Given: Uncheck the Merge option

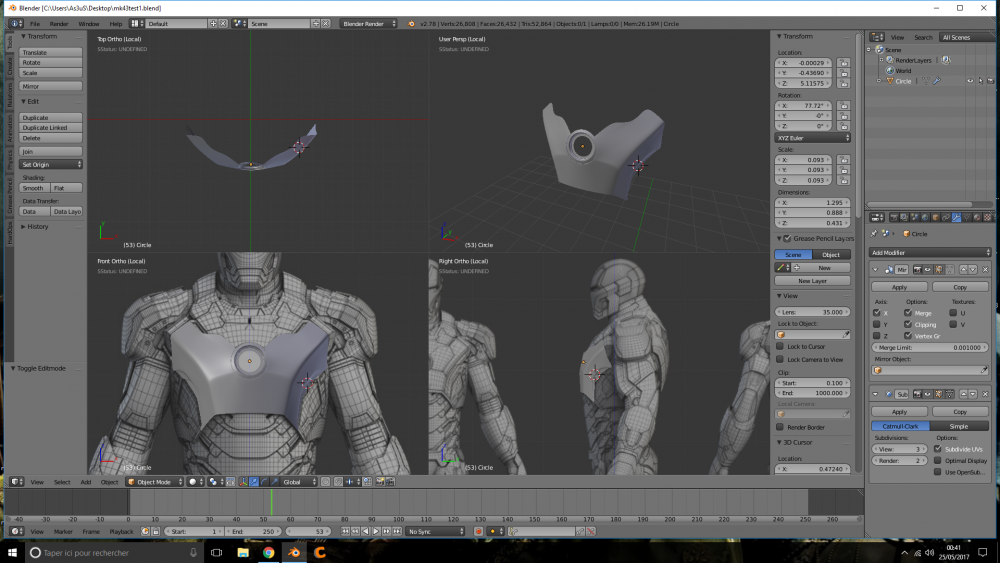Looking at the screenshot, I should click(908, 313).
